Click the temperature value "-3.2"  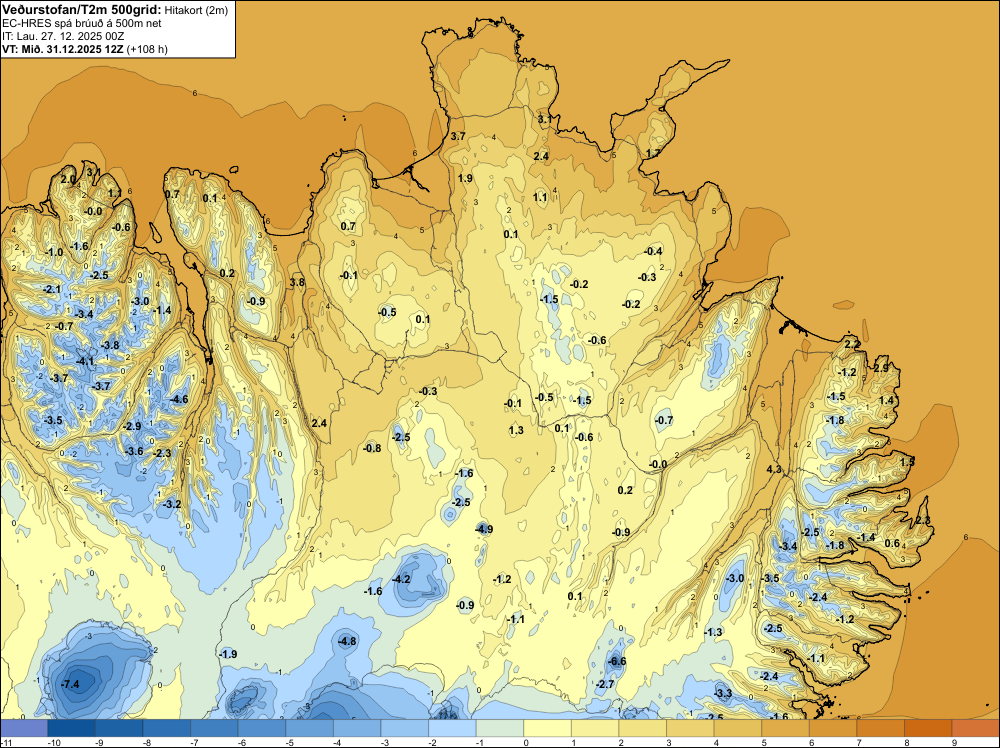coord(172,504)
